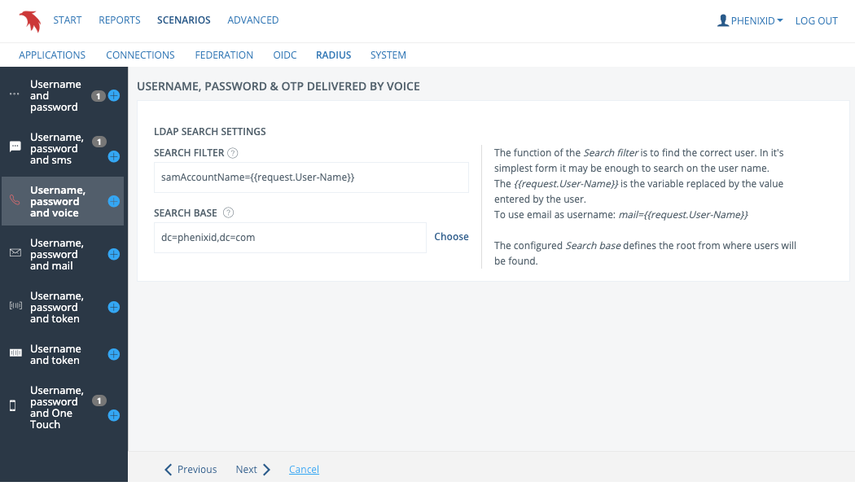This screenshot has height=486, width=855.
Task: Select the RADIUS tab
Action: 334,55
